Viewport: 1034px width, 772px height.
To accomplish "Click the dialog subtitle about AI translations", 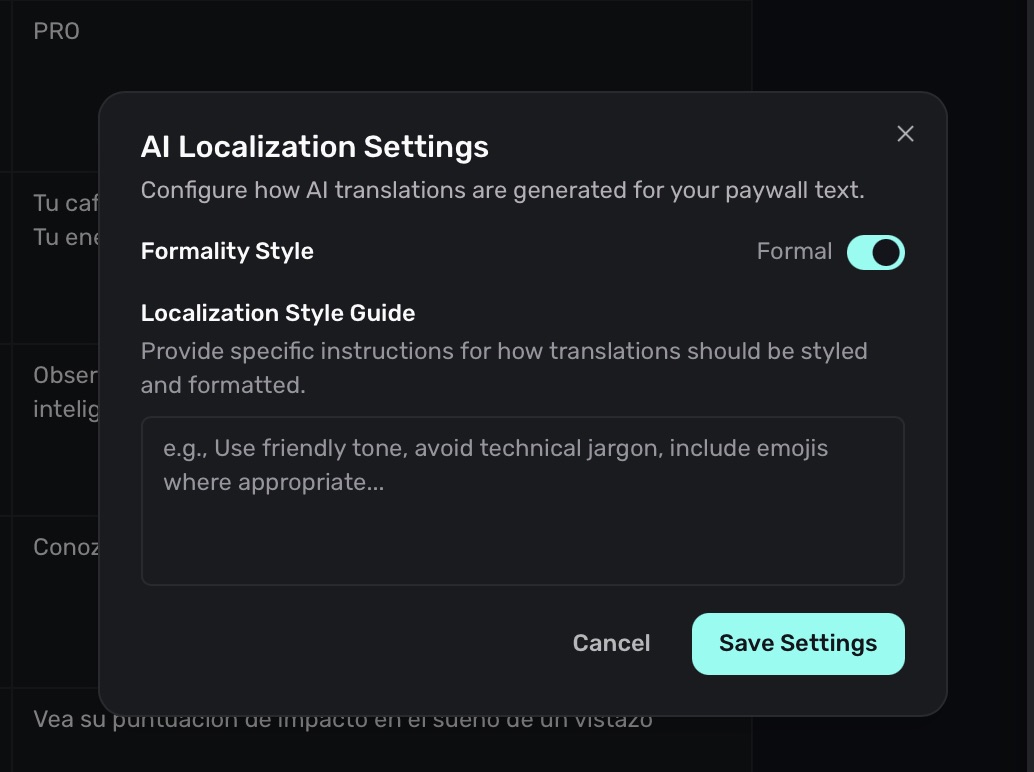I will [504, 189].
